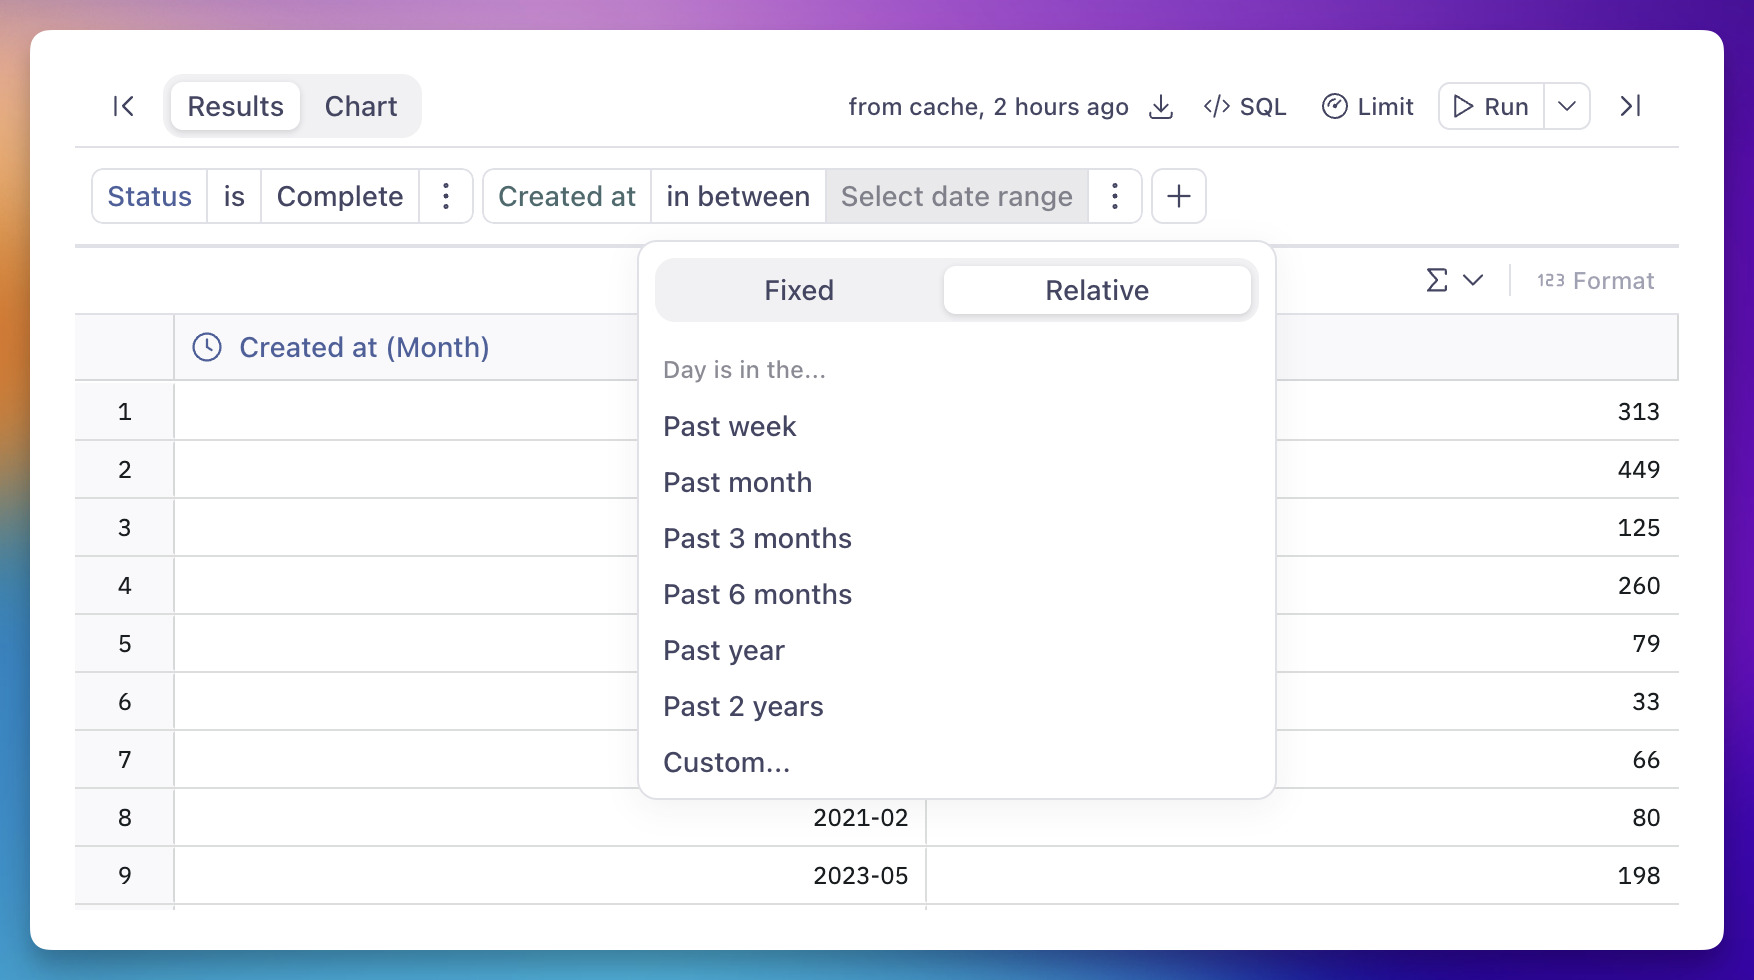Switch to the Chart tab

pos(360,106)
